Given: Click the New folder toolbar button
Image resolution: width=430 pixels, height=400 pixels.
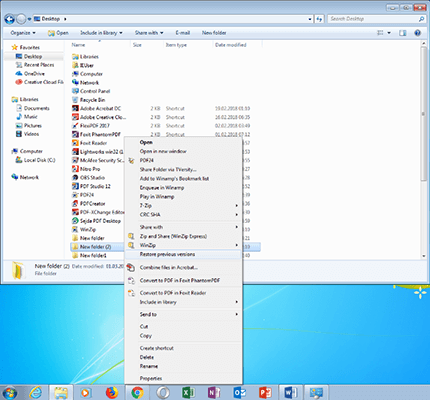Looking at the screenshot, I should [214, 33].
